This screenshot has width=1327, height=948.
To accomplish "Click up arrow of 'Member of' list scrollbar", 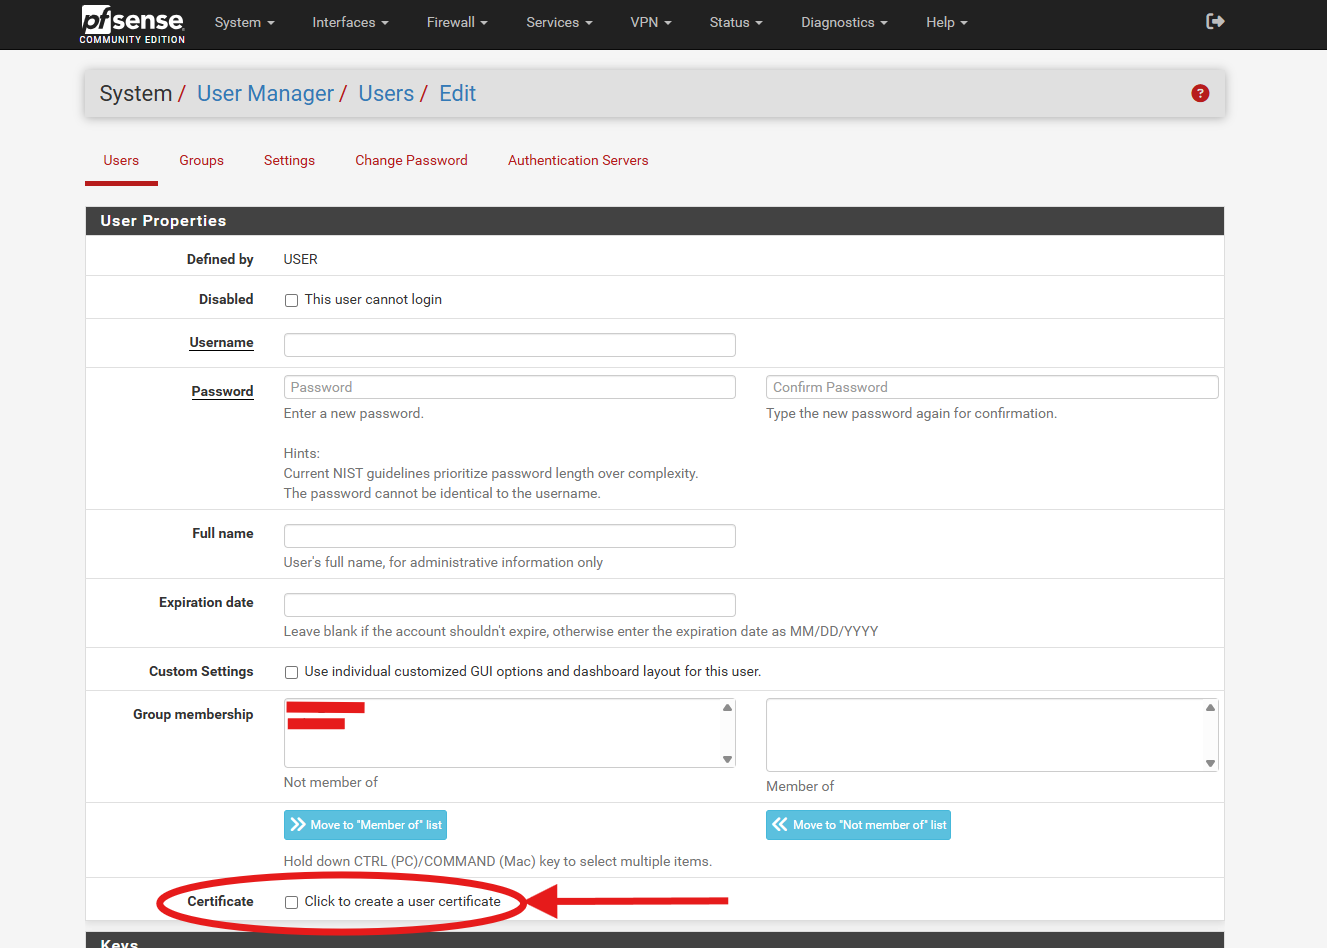I will pyautogui.click(x=1210, y=707).
